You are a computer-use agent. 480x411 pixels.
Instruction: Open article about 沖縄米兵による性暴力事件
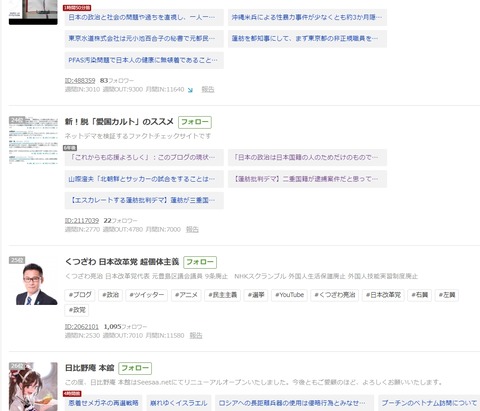point(307,17)
